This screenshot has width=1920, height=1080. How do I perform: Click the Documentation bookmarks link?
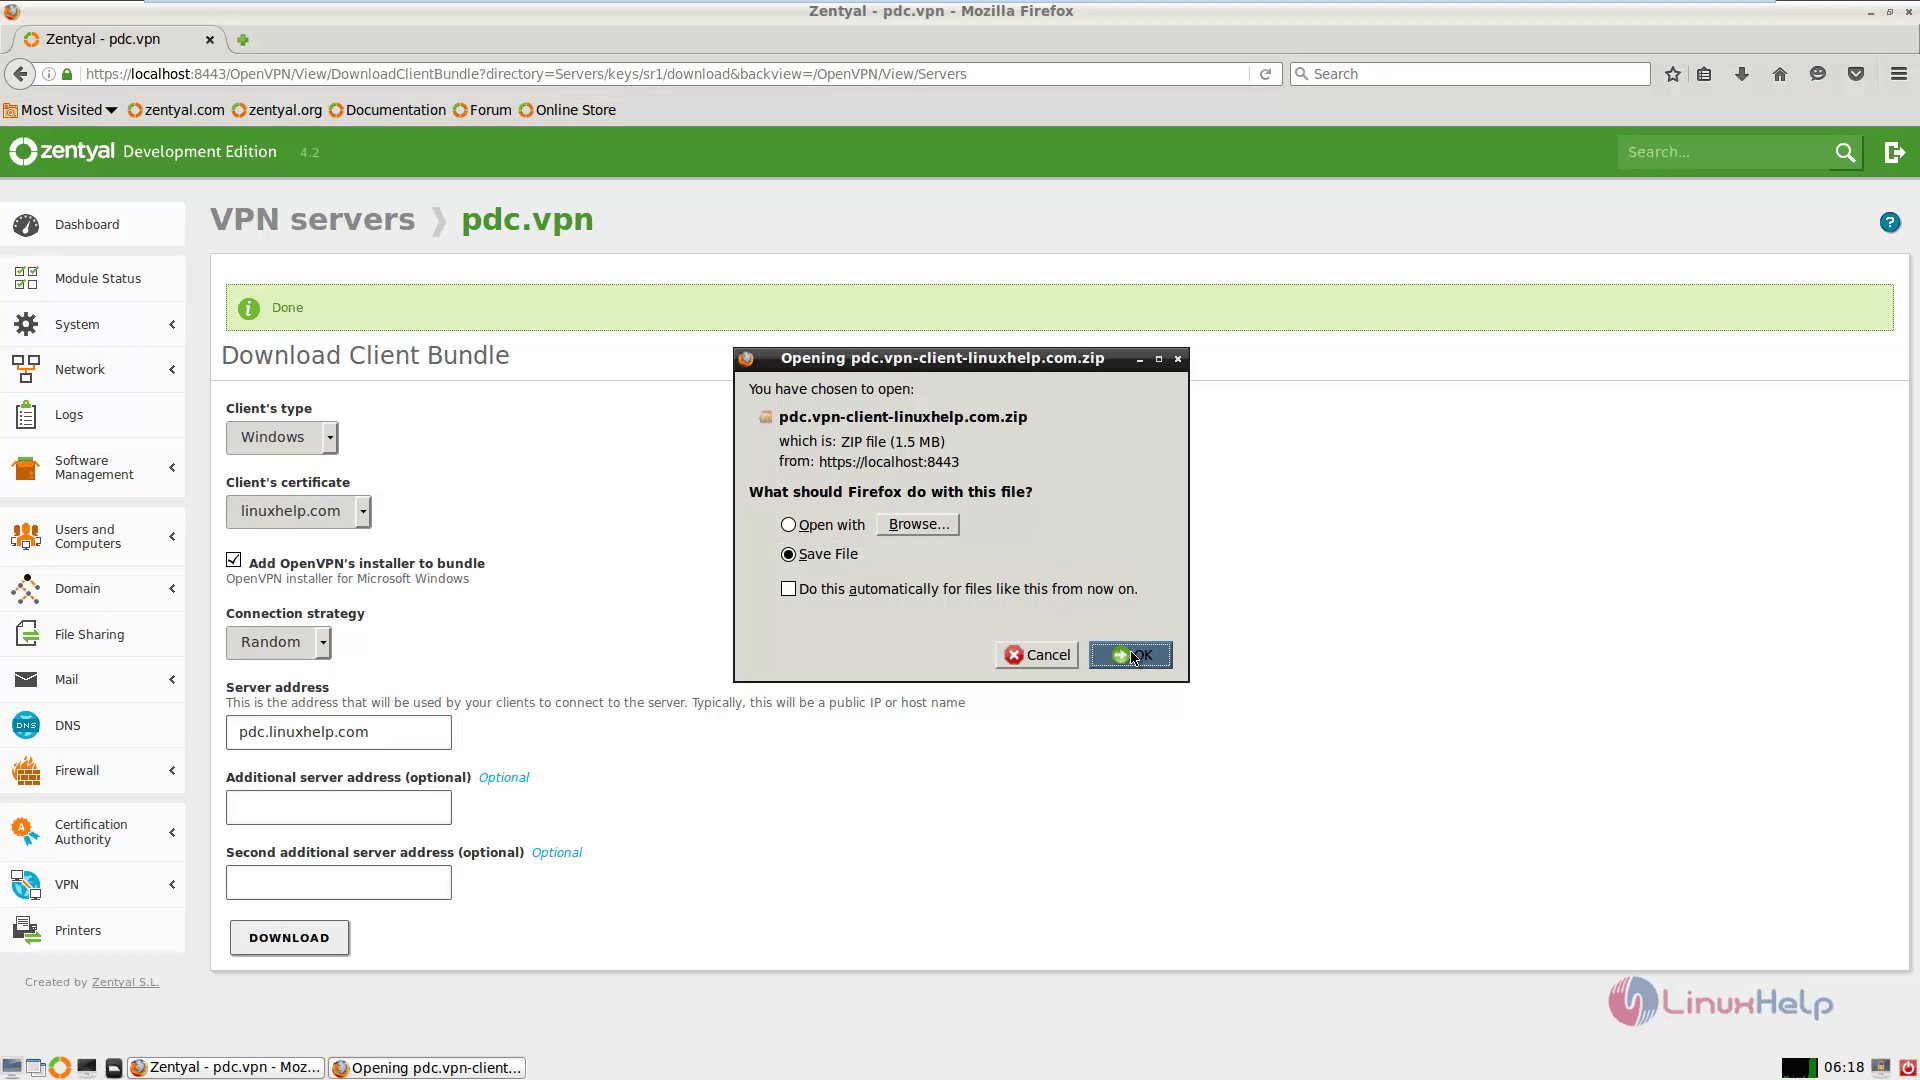[396, 109]
